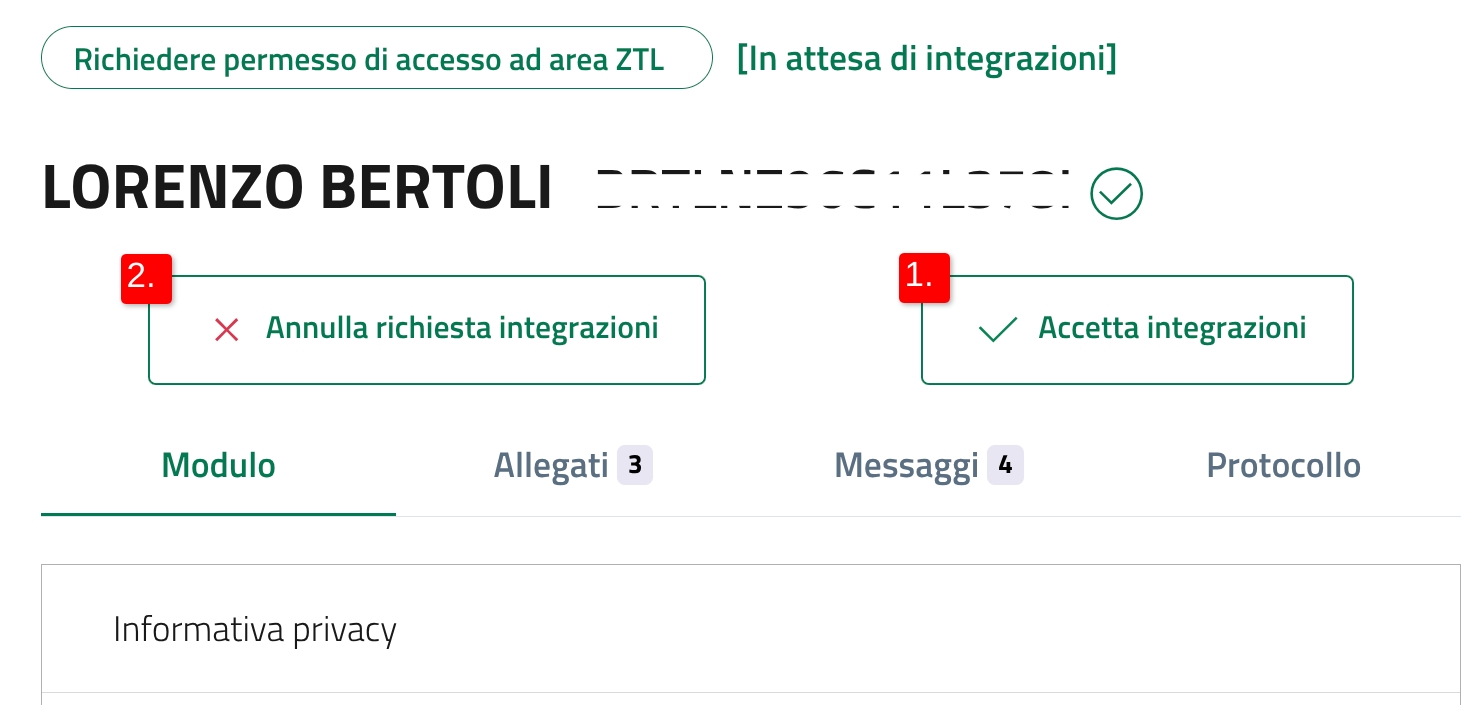Click the Allegati count badge showing 3

[x=634, y=466]
